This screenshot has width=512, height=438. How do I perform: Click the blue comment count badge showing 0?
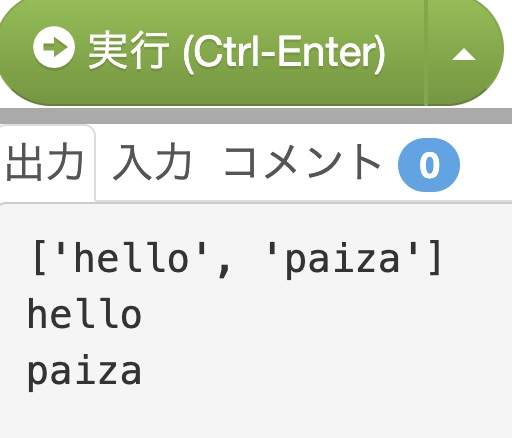429,165
